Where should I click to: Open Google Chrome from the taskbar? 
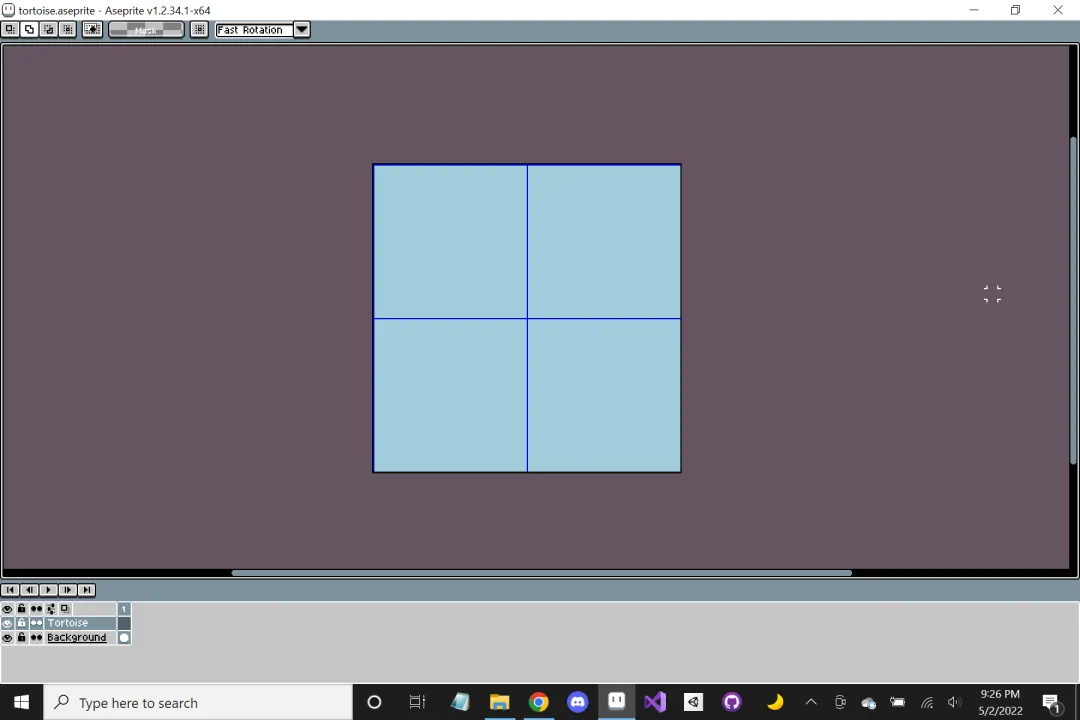pos(539,702)
